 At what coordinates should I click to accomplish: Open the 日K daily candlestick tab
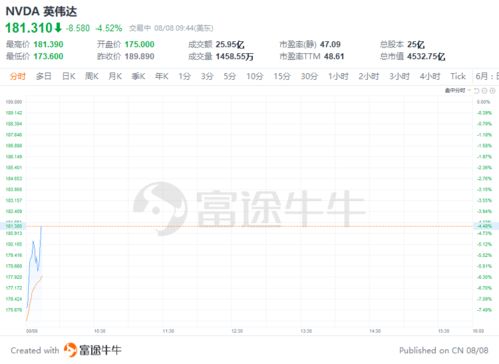(69, 76)
